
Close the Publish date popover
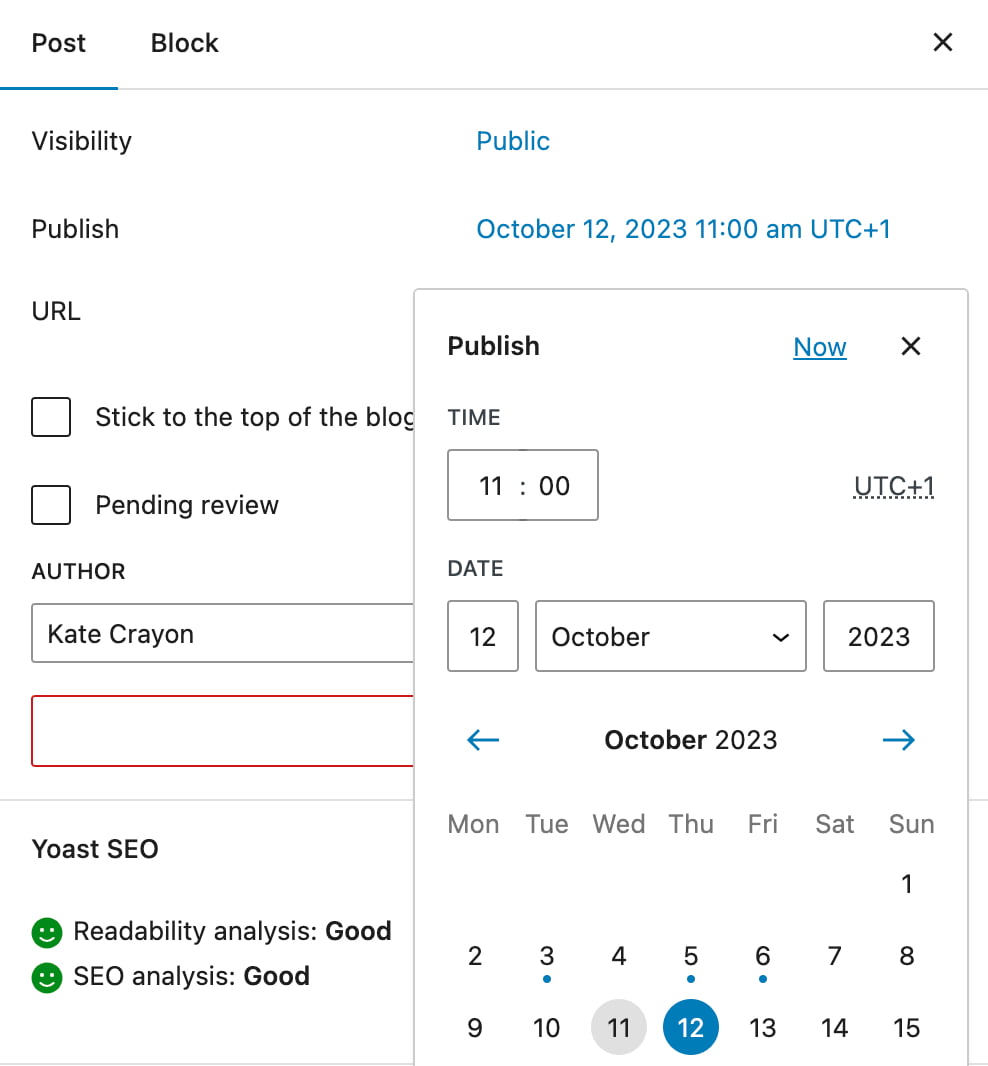pos(910,346)
